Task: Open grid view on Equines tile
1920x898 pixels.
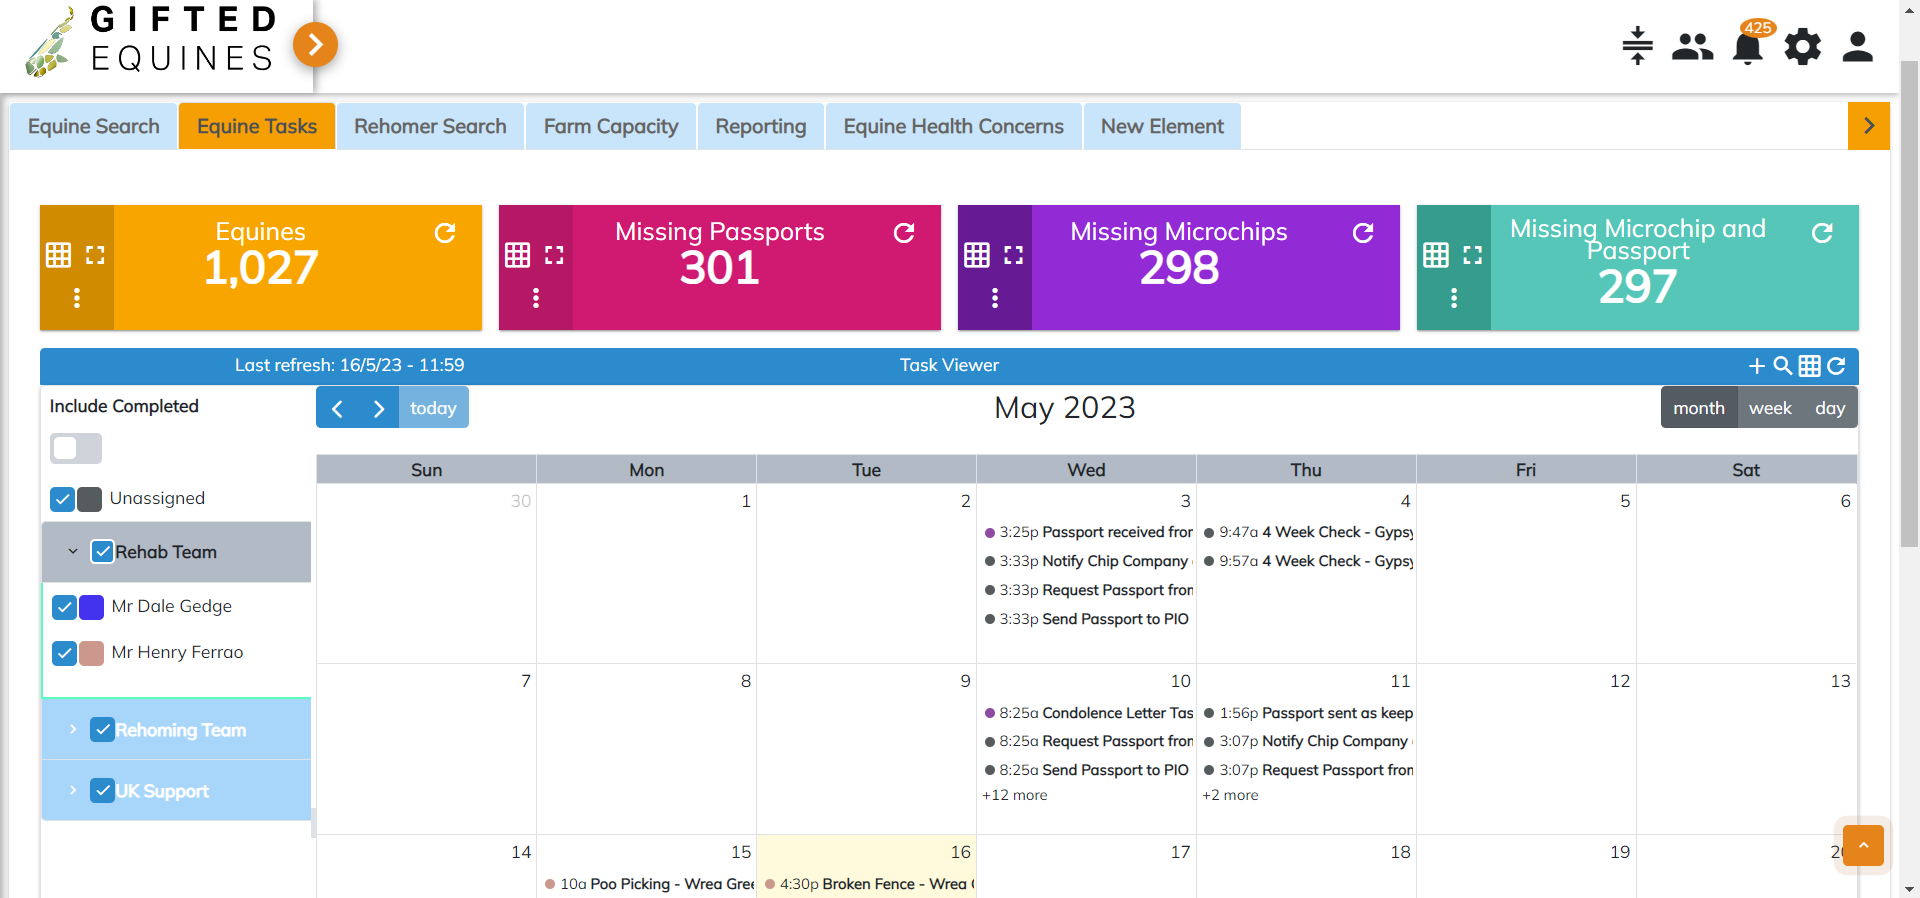Action: [59, 255]
